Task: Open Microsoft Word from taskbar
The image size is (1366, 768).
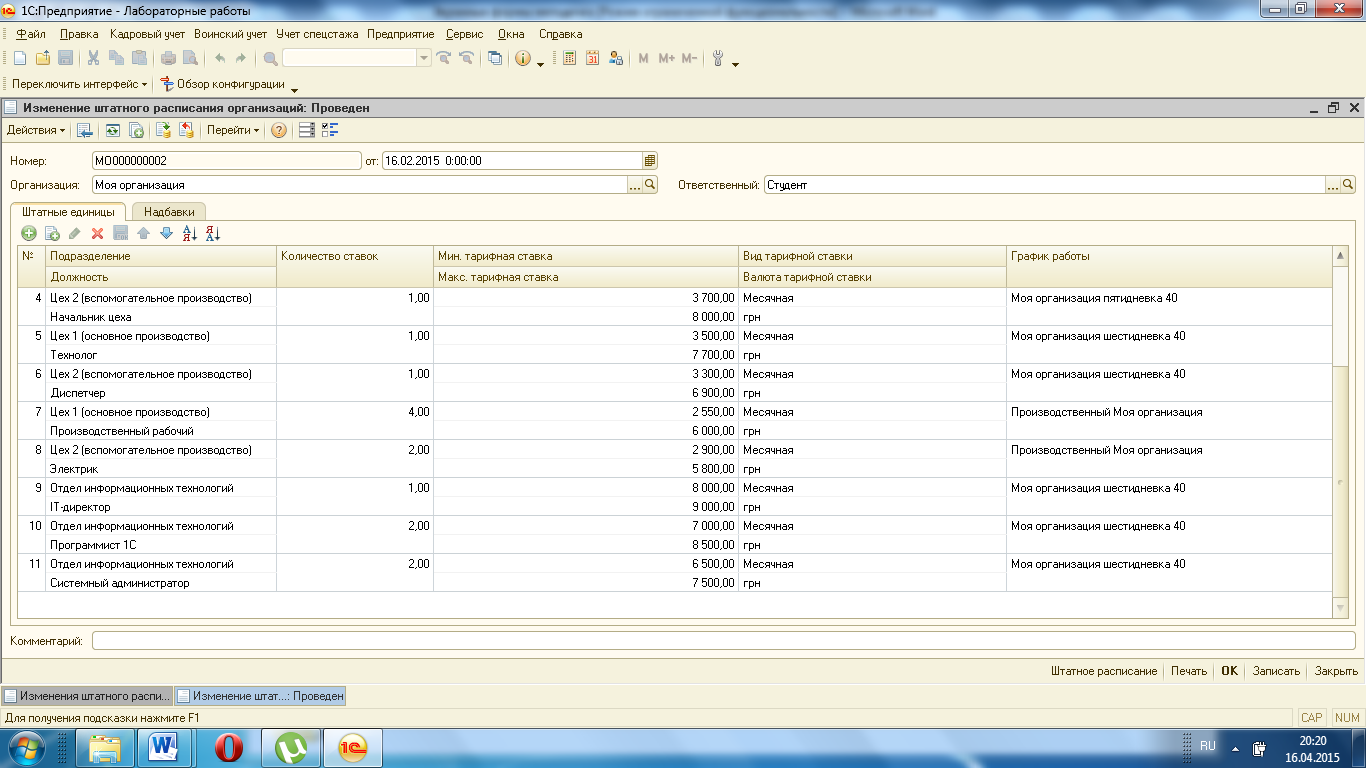Action: coord(163,746)
